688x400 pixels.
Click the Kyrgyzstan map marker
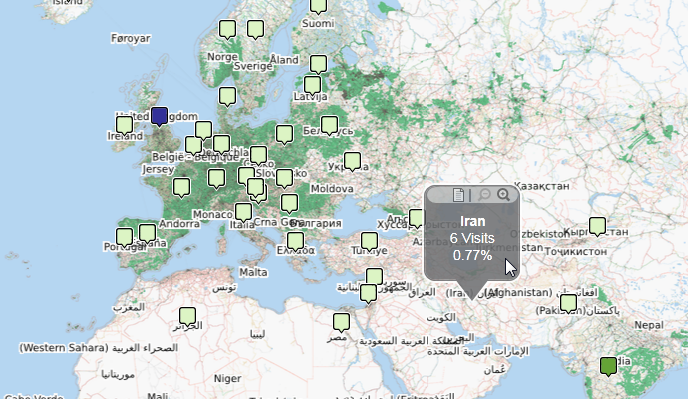click(597, 225)
